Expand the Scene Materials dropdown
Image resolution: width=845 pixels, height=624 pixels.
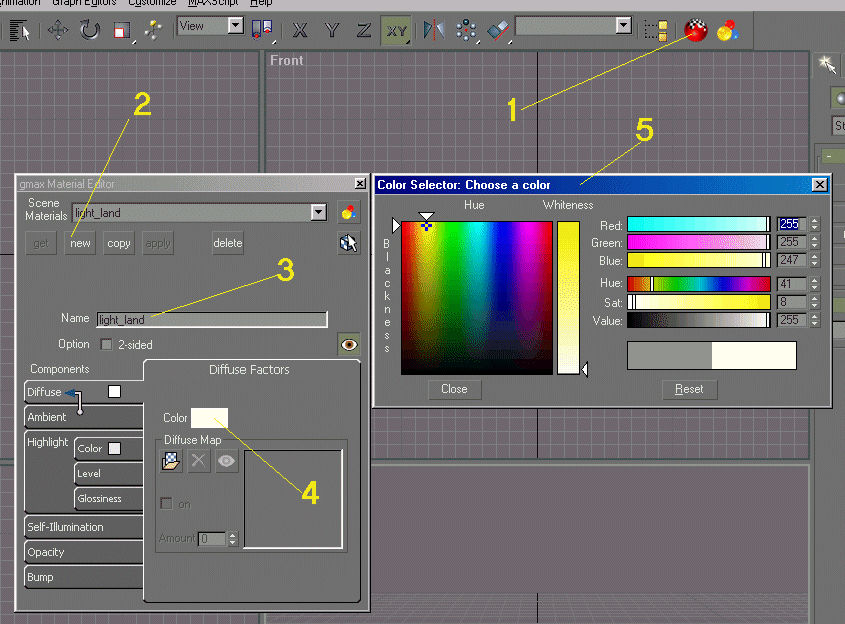tap(318, 212)
